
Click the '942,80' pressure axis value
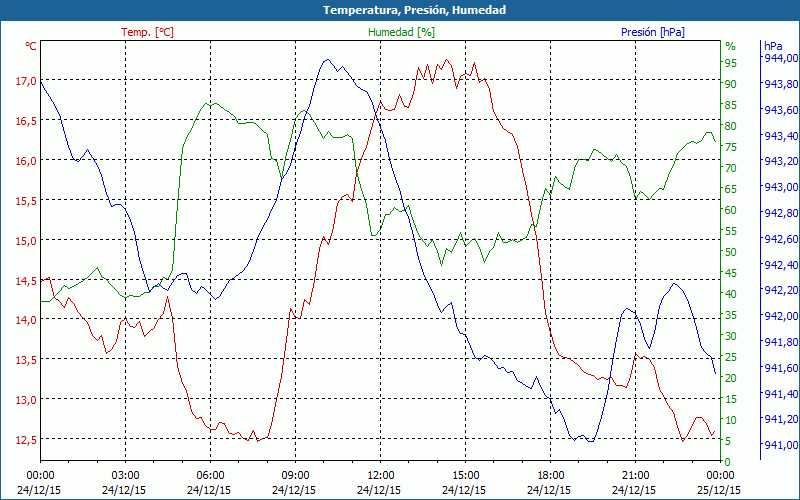[x=781, y=213]
